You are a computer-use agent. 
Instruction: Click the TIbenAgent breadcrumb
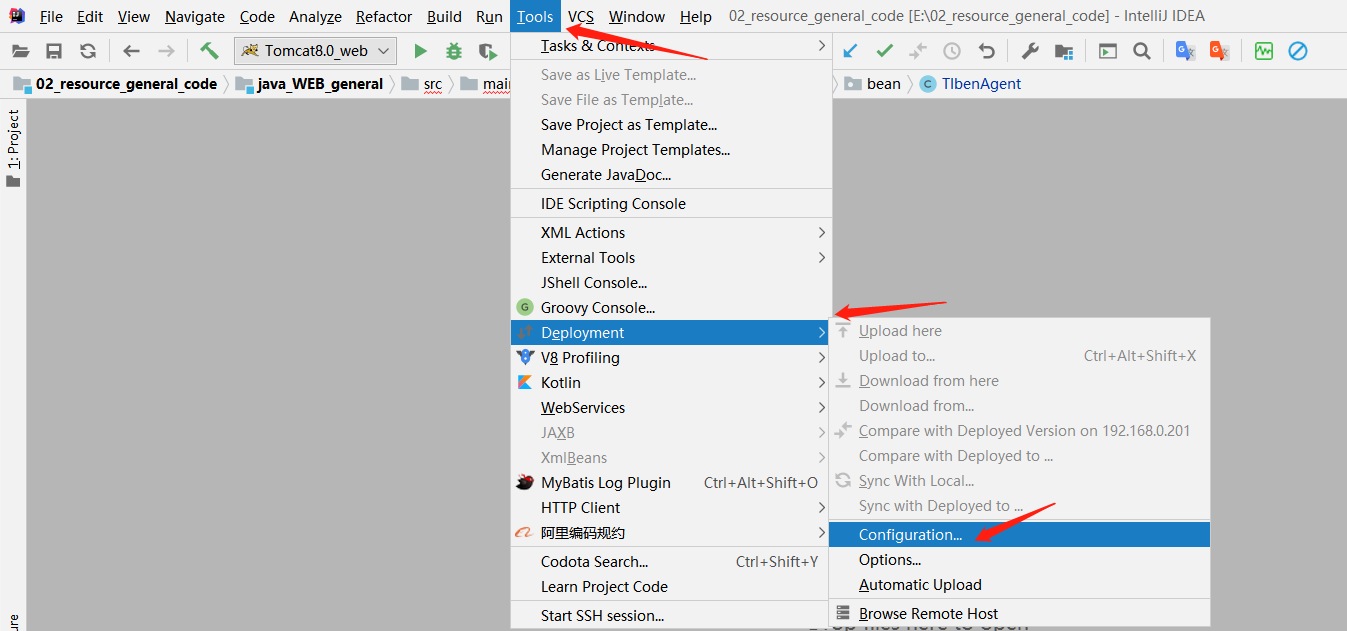coord(971,84)
